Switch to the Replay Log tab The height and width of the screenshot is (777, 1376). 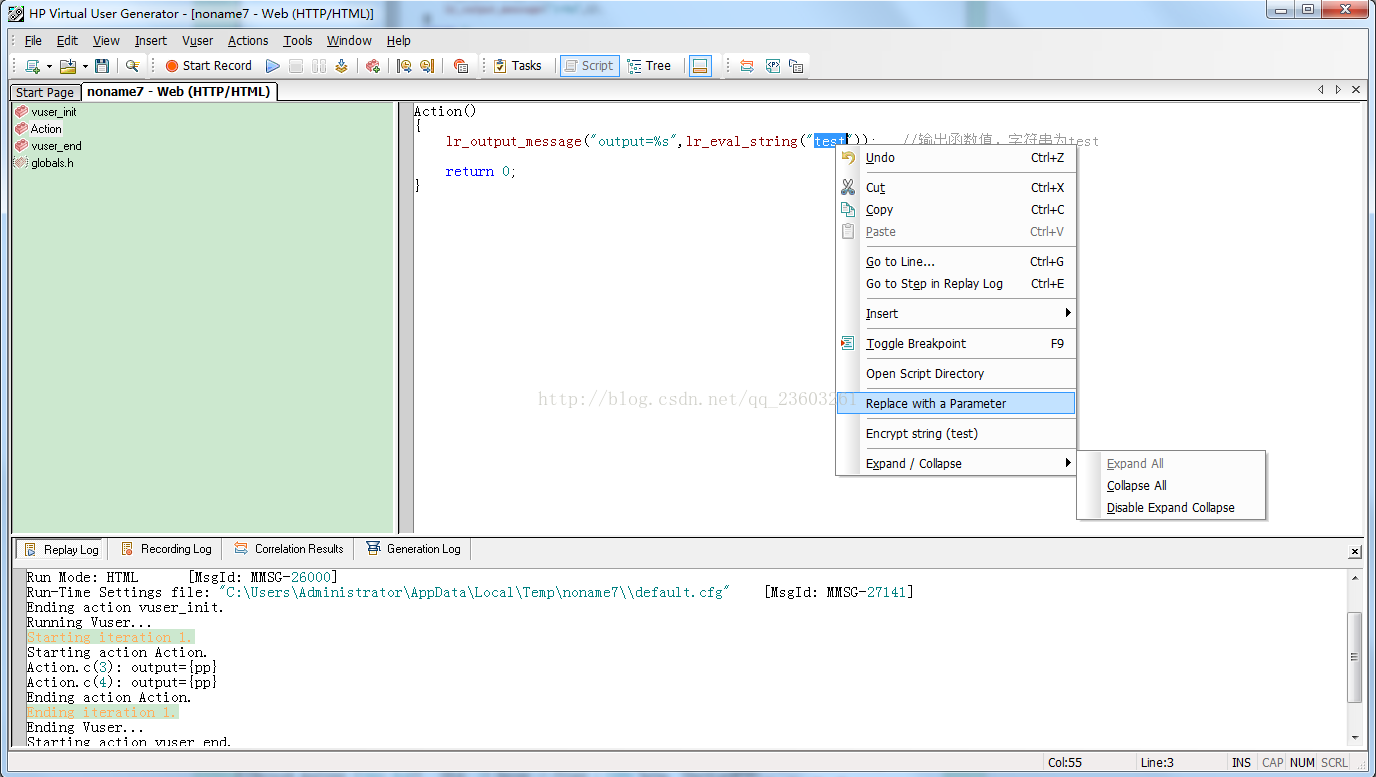click(61, 549)
